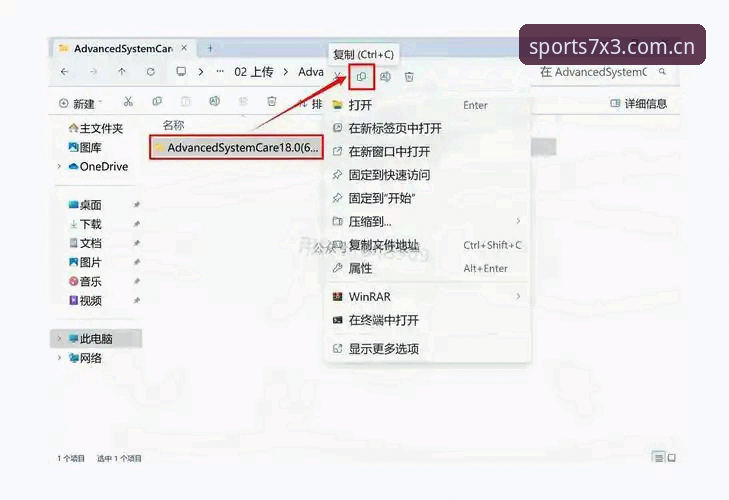Go back with the left arrow button
The width and height of the screenshot is (729, 500).
(65, 72)
